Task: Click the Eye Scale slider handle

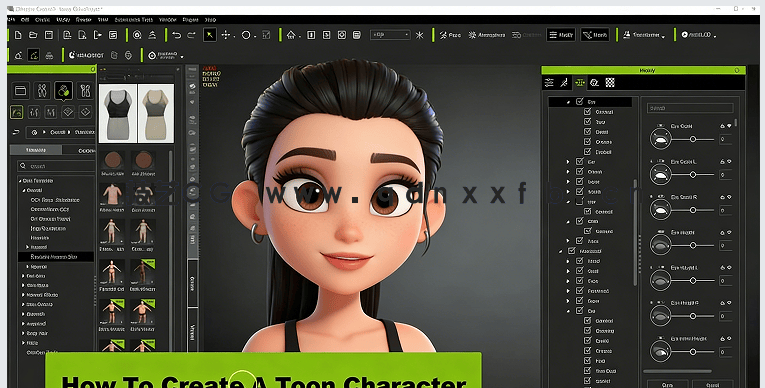Action: coord(693,139)
